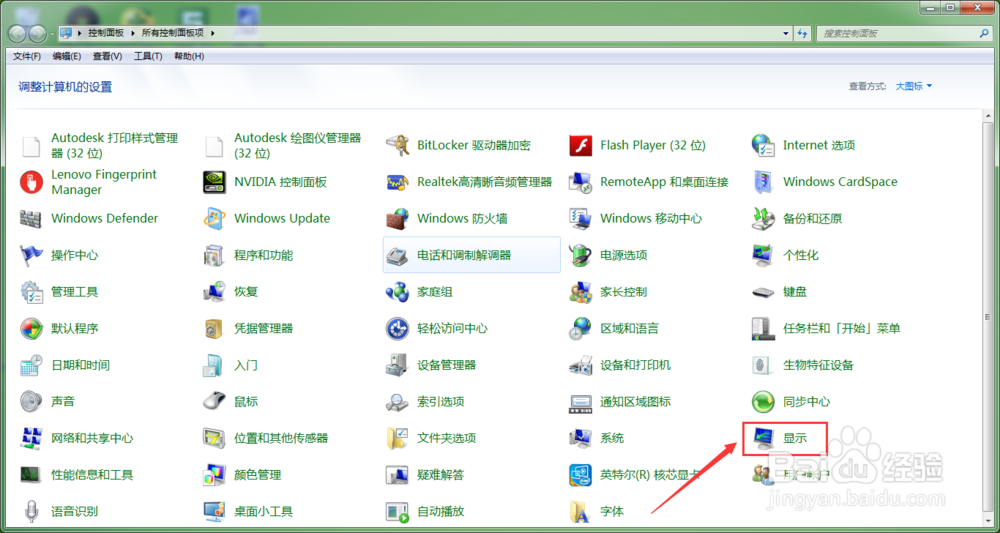Open the 备份和还原 icon
Viewport: 1000px width, 533px height.
(x=763, y=219)
